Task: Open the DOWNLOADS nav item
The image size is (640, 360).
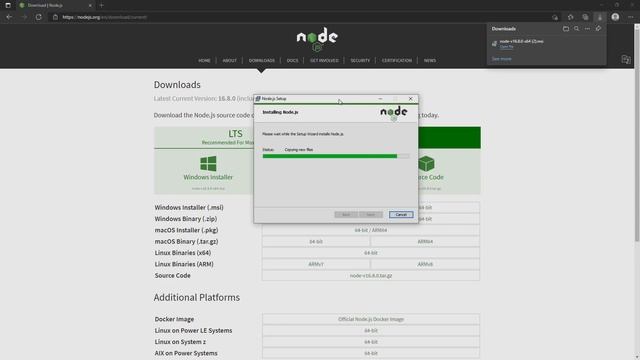Action: pos(262,60)
